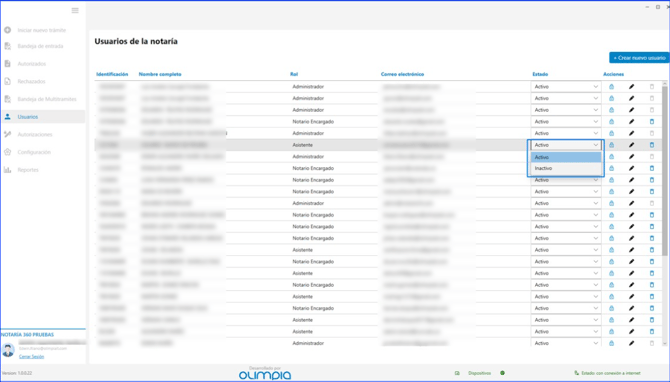
Task: Sort by Nombre completo column header
Action: coord(160,74)
